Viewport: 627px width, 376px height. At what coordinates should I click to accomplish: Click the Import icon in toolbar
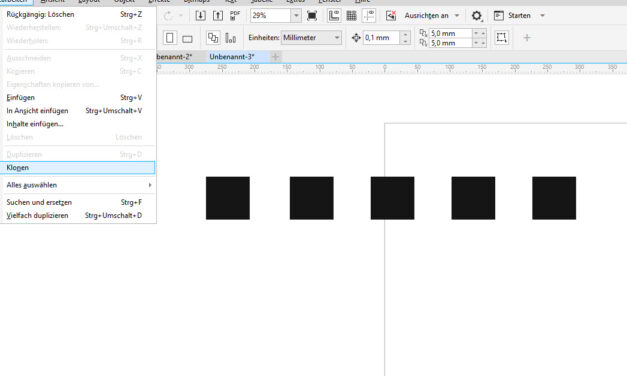coord(200,16)
